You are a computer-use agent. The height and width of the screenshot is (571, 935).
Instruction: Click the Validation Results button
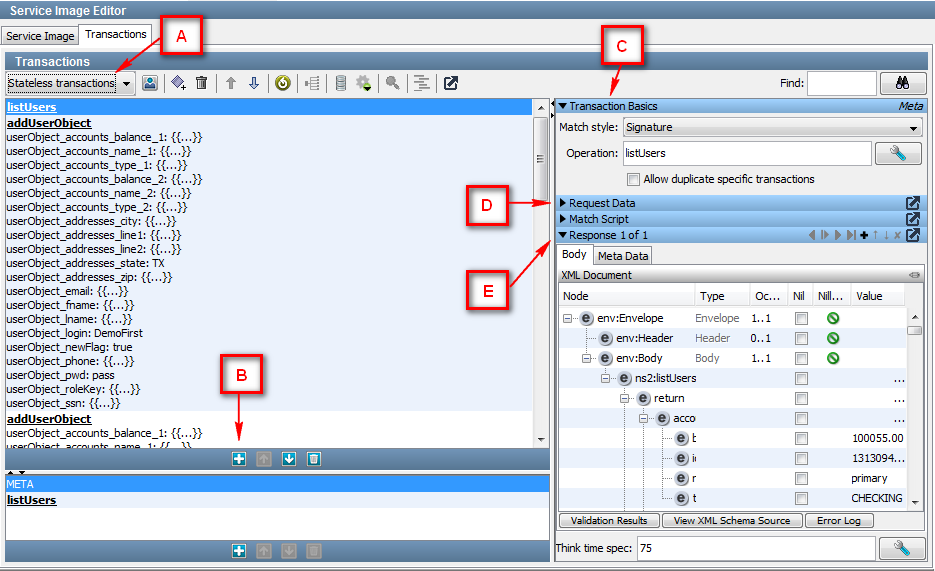609,520
